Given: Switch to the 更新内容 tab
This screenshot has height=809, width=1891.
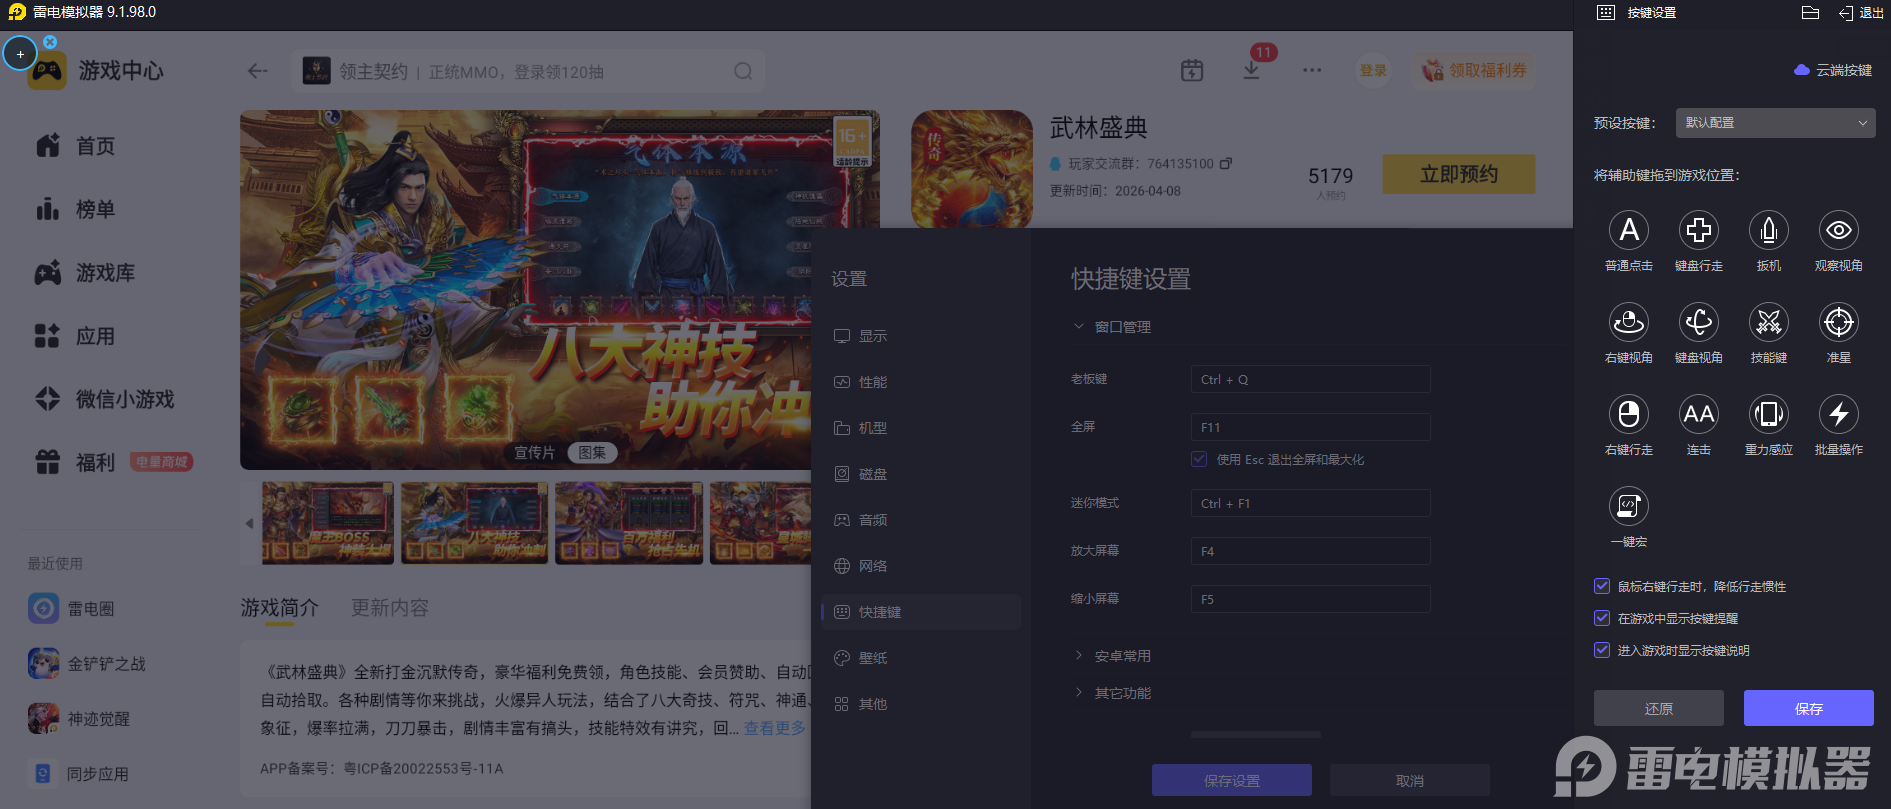Looking at the screenshot, I should coord(390,608).
